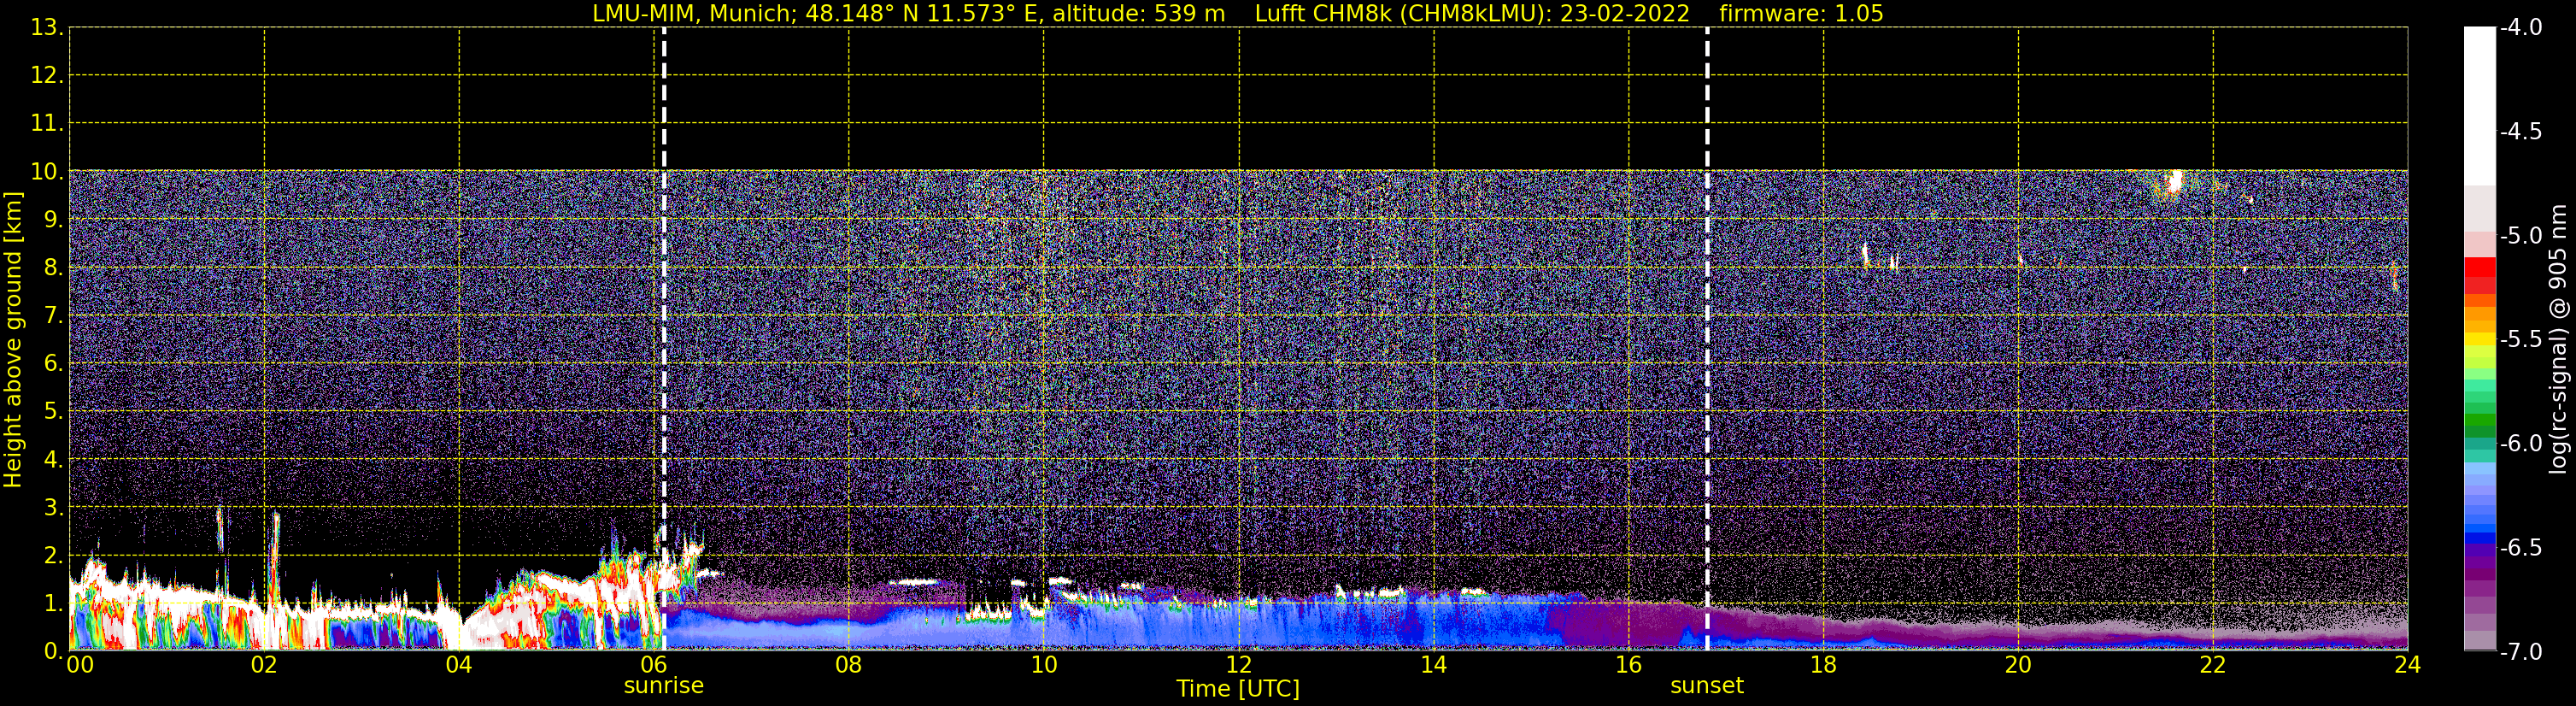Click the time axis tick "18"
2576x706 pixels.
(1824, 665)
